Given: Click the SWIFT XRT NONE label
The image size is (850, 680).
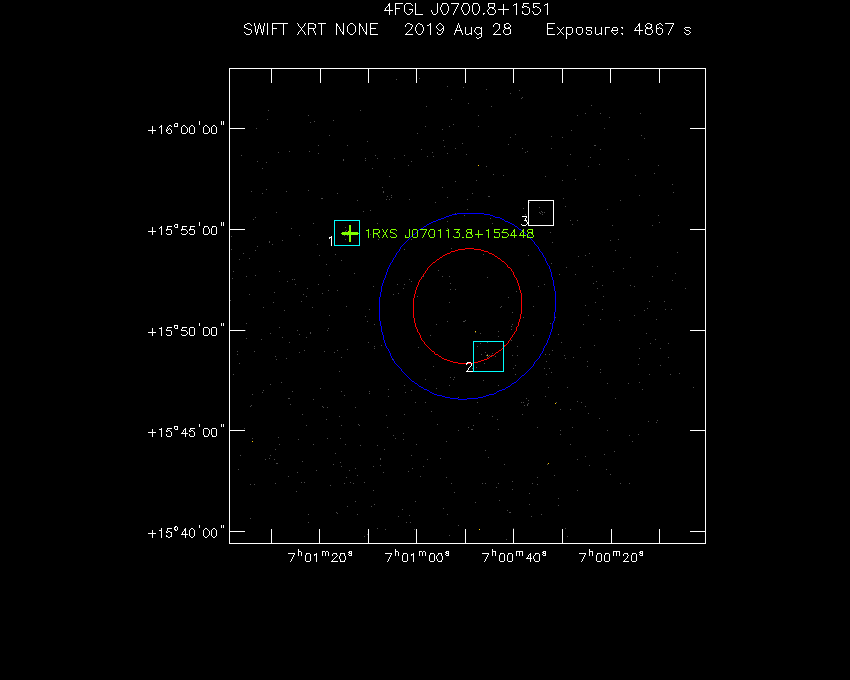Looking at the screenshot, I should [x=311, y=29].
